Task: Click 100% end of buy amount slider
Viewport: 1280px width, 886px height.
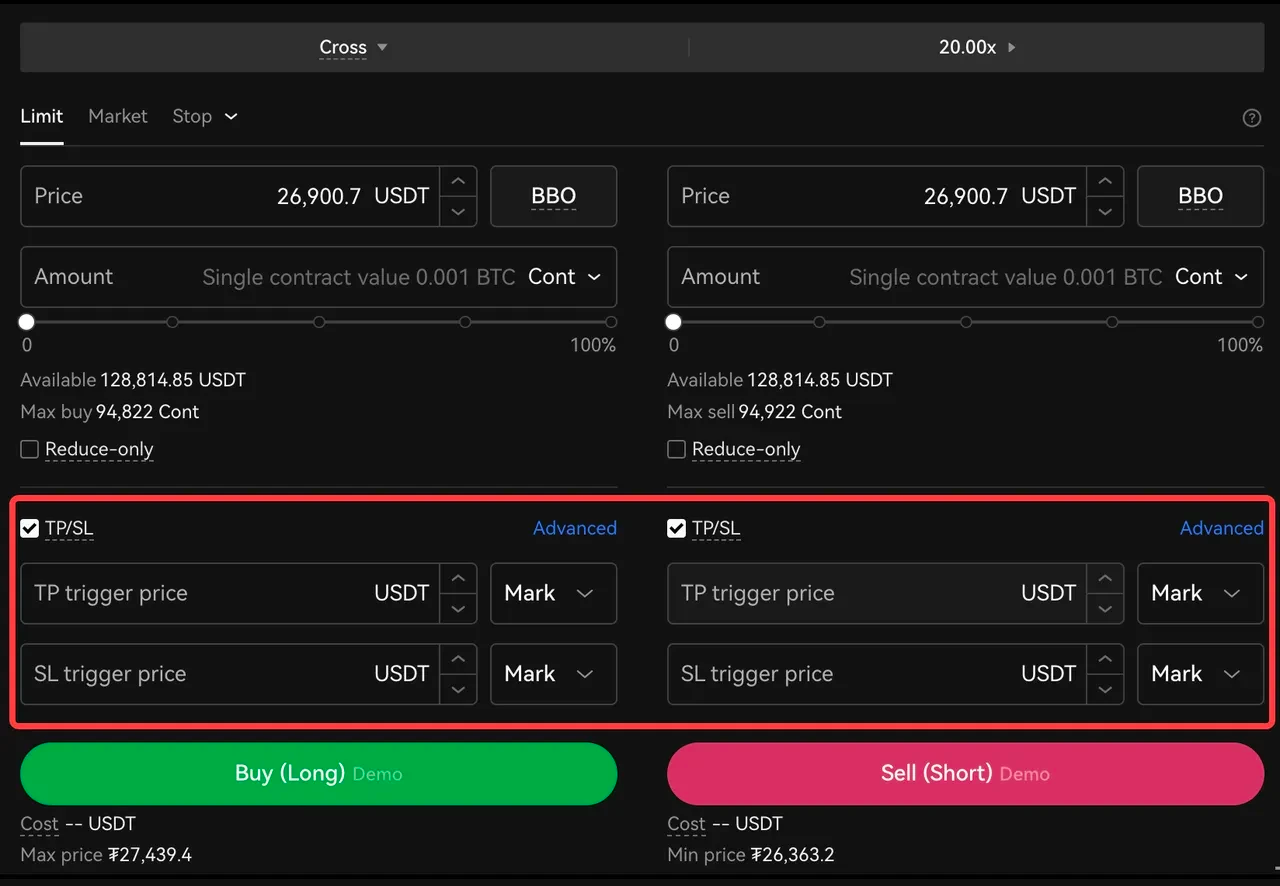Action: click(x=611, y=322)
